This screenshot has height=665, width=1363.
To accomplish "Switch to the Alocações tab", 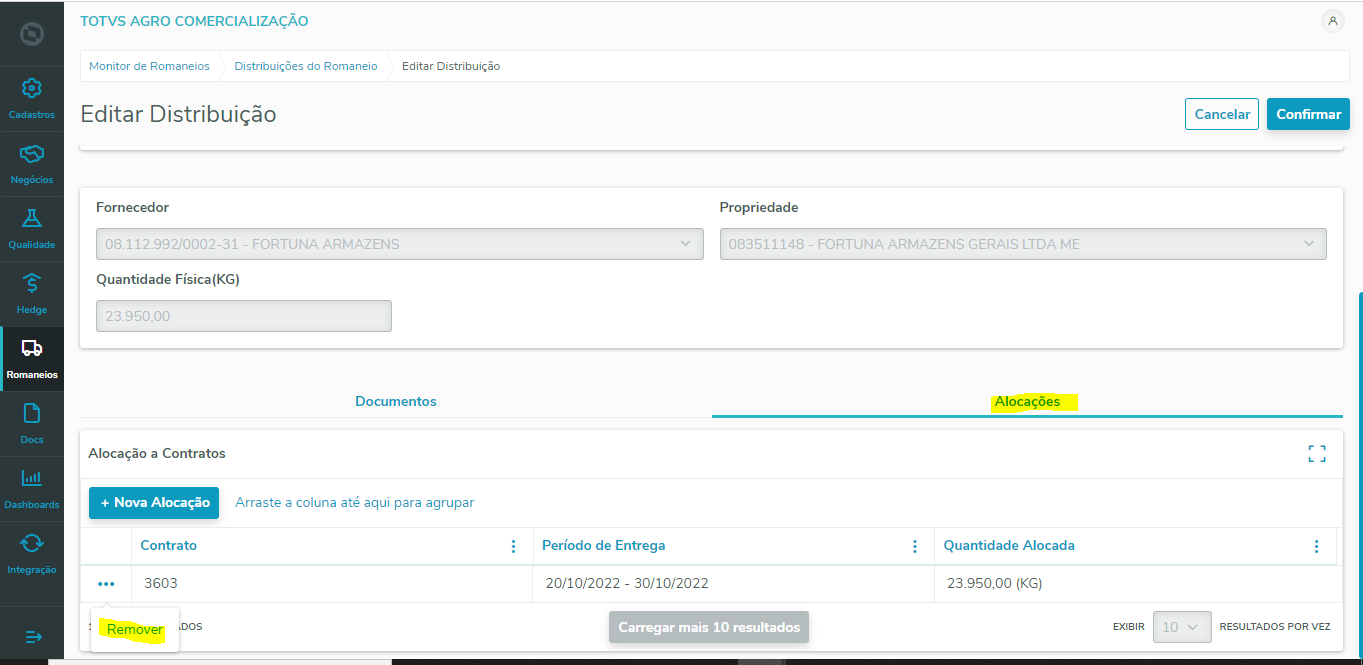I will pos(1027,401).
